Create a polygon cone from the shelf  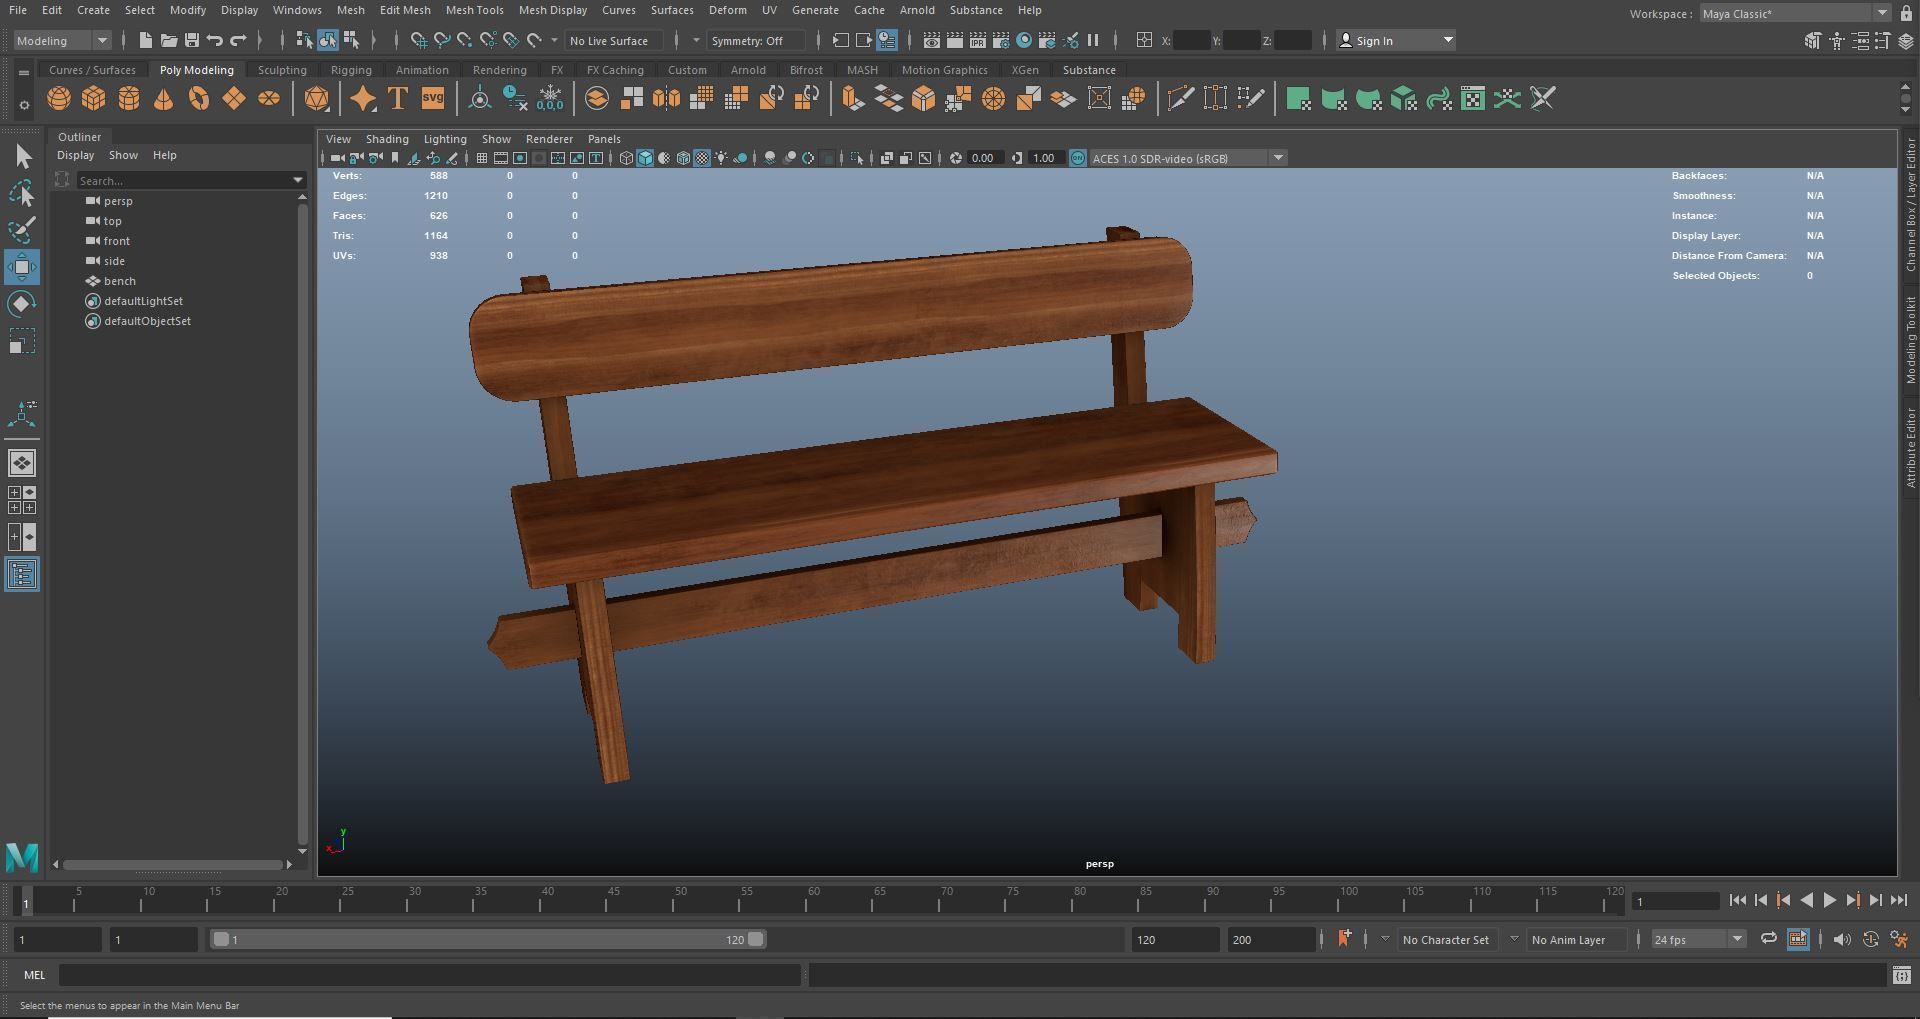[x=164, y=99]
